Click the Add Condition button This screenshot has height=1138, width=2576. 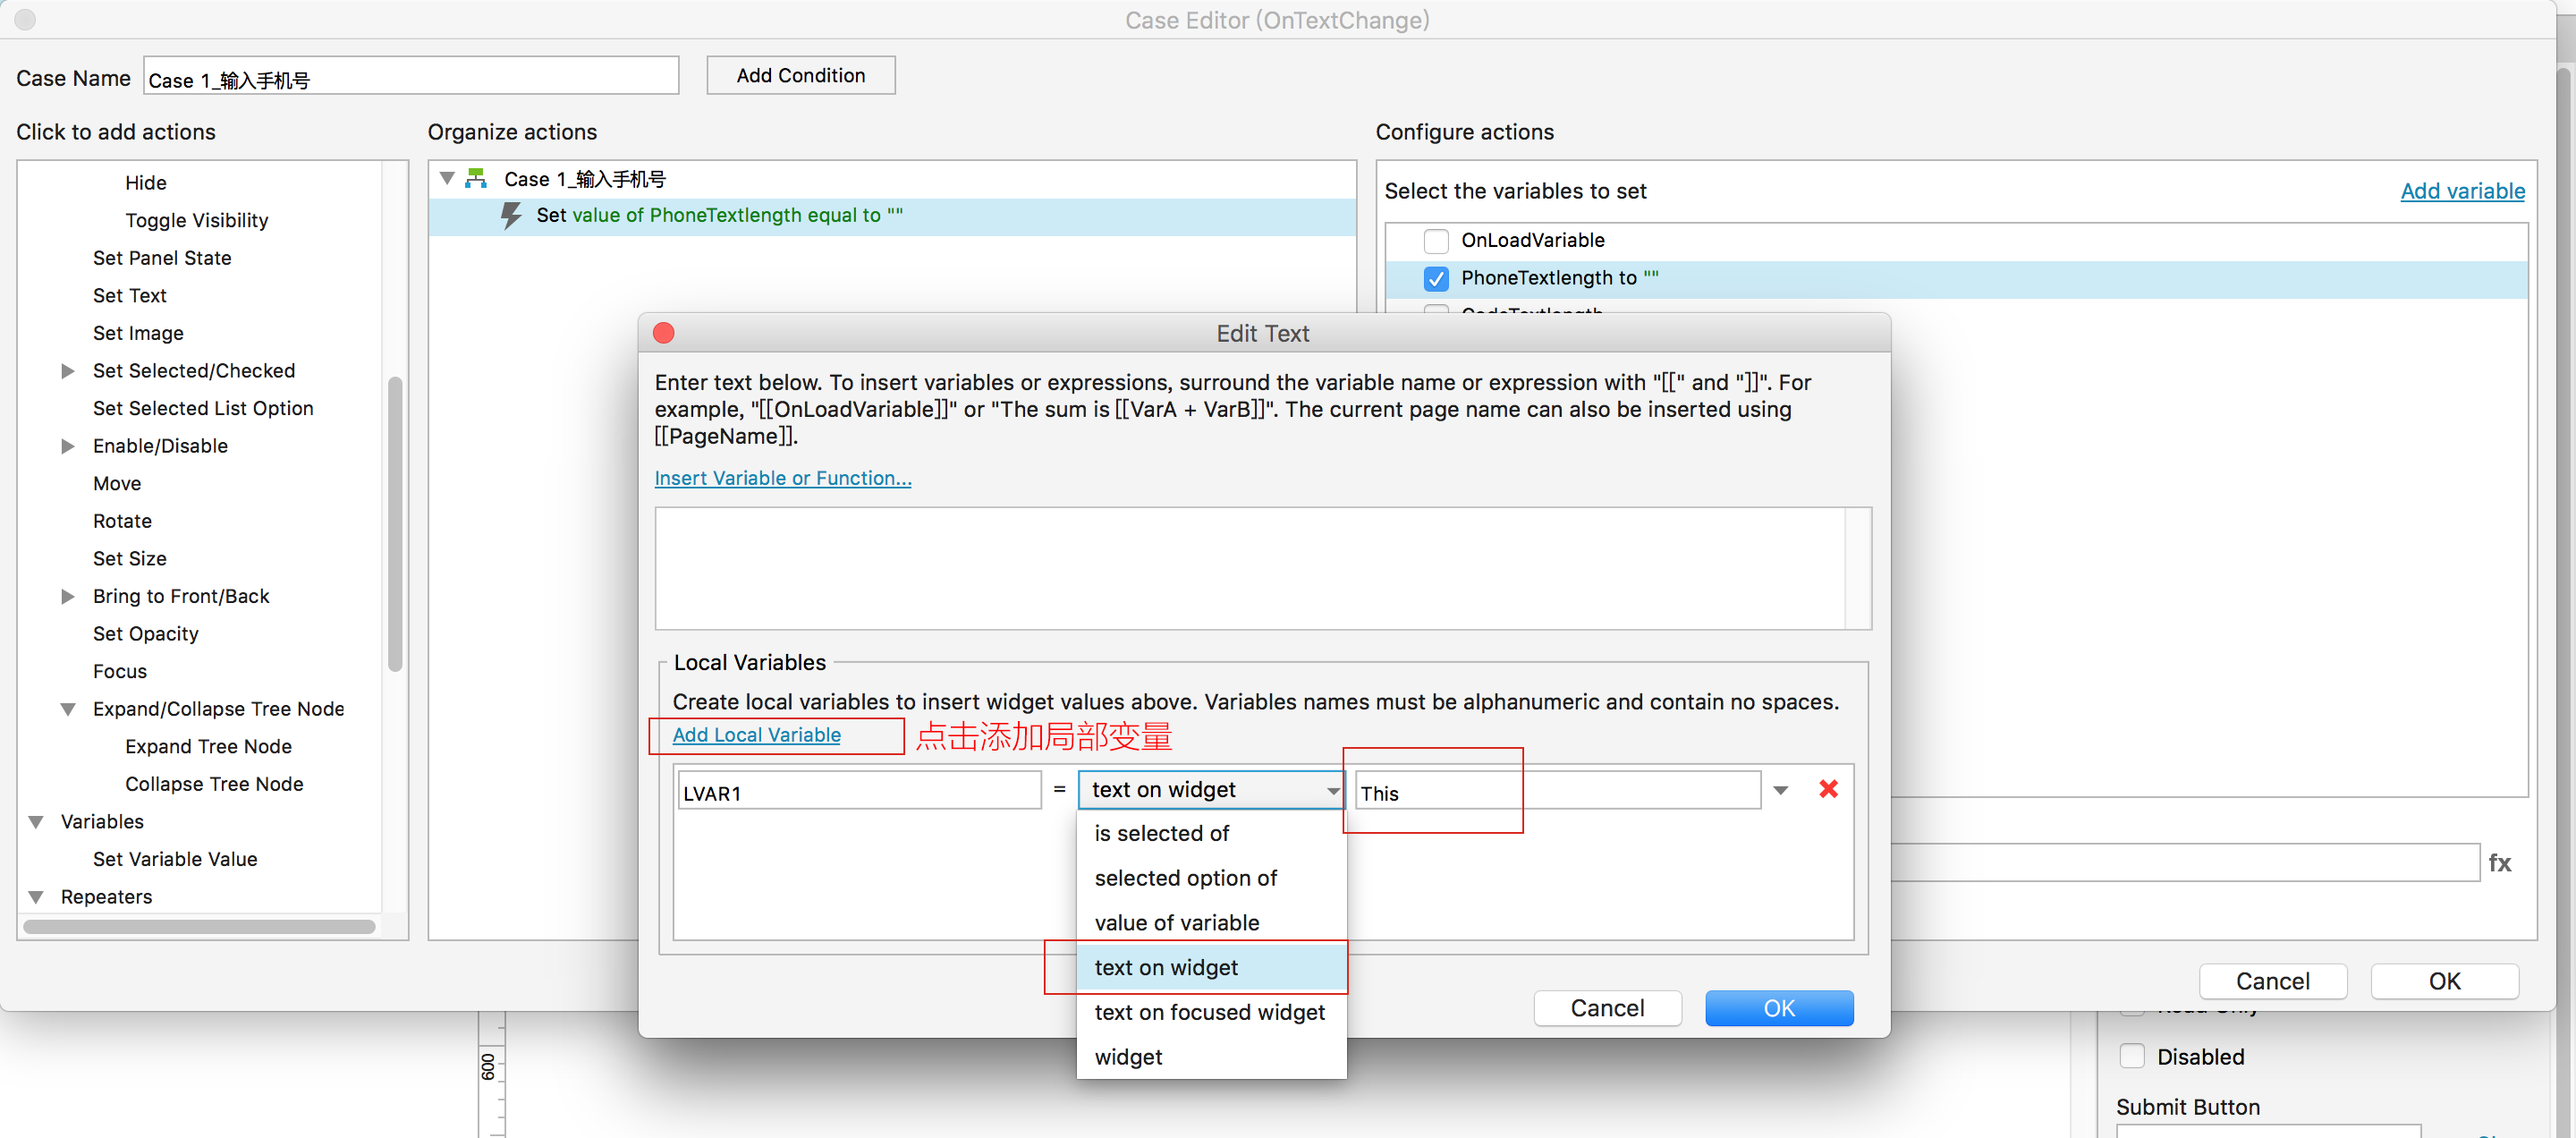(x=800, y=76)
